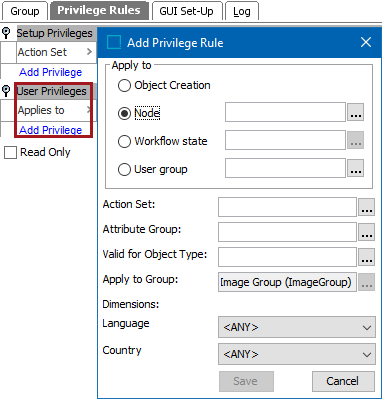Click the Valid for Object Type field

(x=287, y=257)
